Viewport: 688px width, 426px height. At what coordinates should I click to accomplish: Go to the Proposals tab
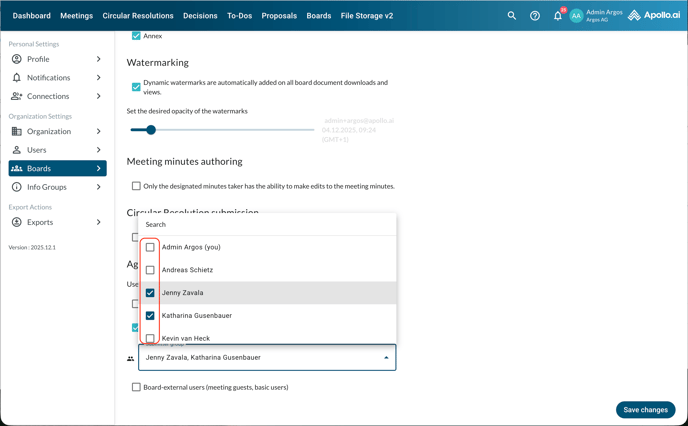tap(279, 16)
